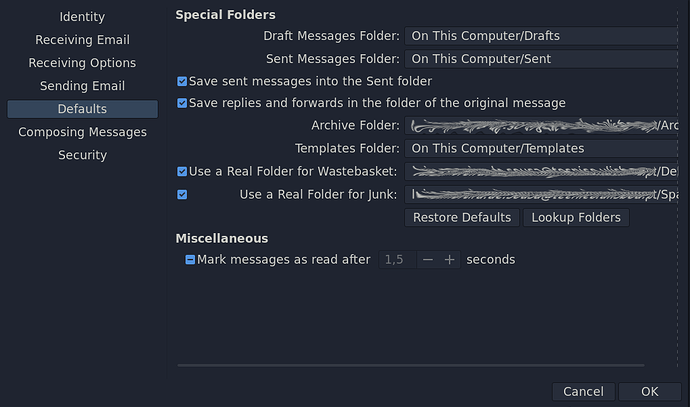Click into the seconds value field
This screenshot has height=407, width=690.
click(x=396, y=260)
